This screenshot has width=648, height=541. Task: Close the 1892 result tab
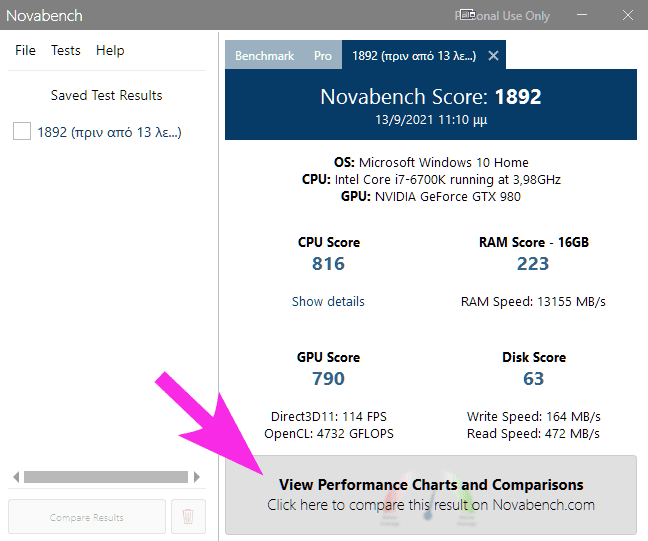pyautogui.click(x=493, y=55)
